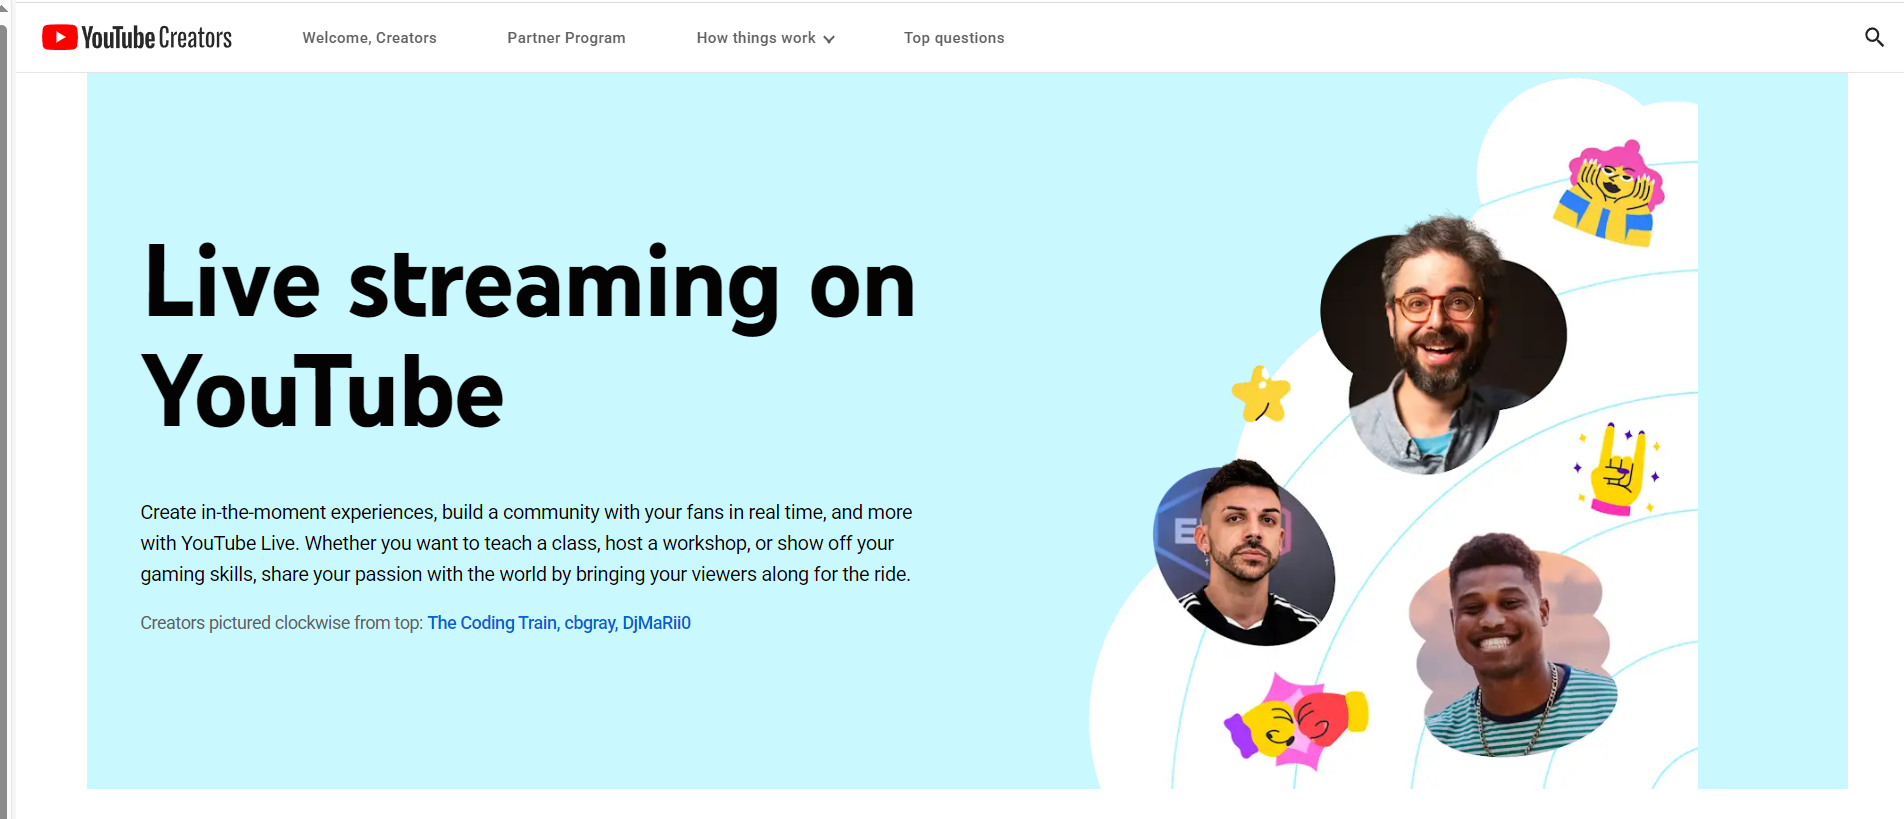Click the bearded man with glasses photo
The width and height of the screenshot is (1904, 819).
tap(1440, 340)
